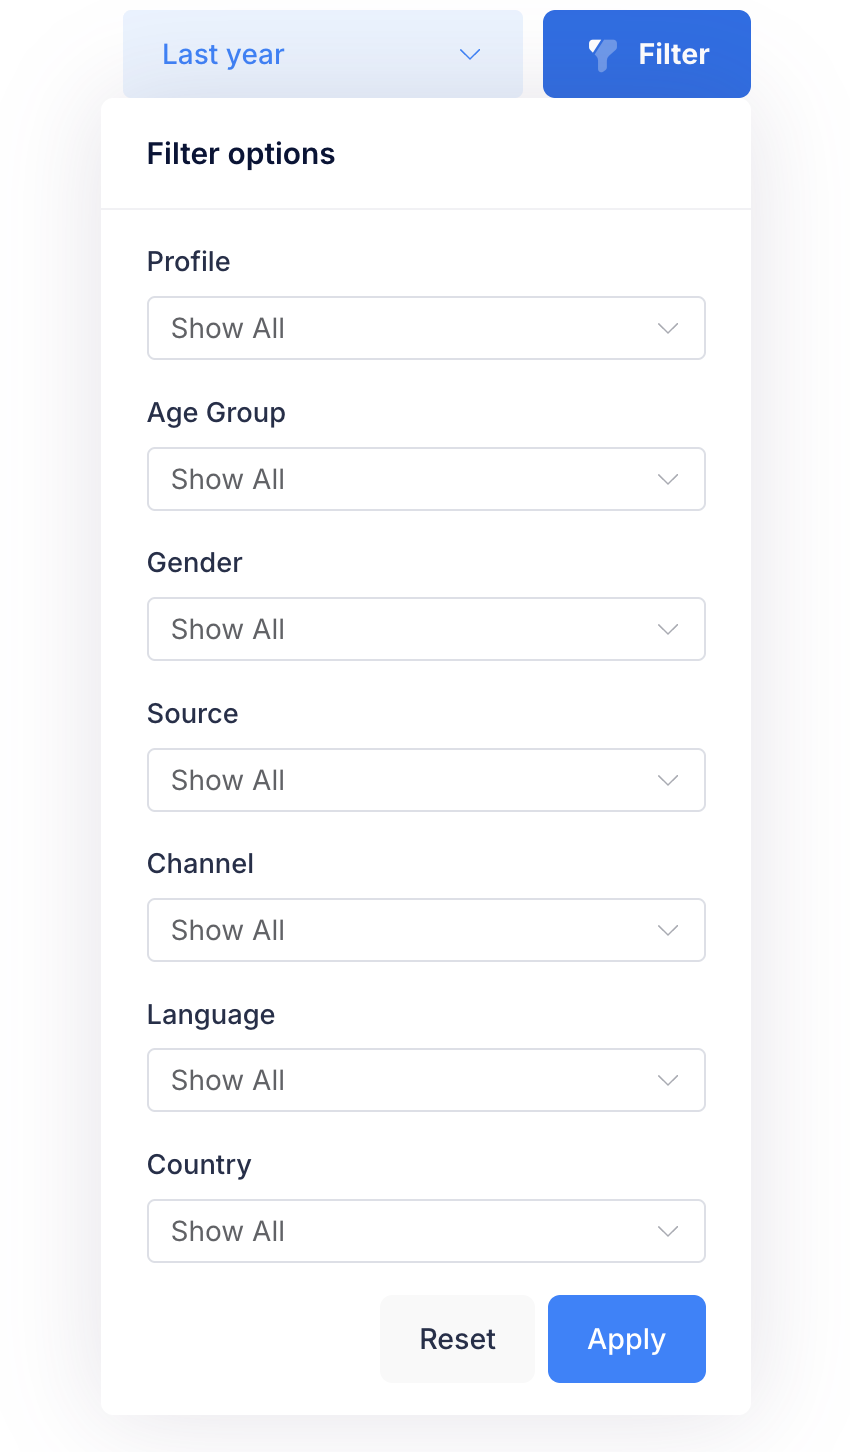This screenshot has width=850, height=1452.
Task: Expand the Source filter dropdown
Action: (x=426, y=780)
